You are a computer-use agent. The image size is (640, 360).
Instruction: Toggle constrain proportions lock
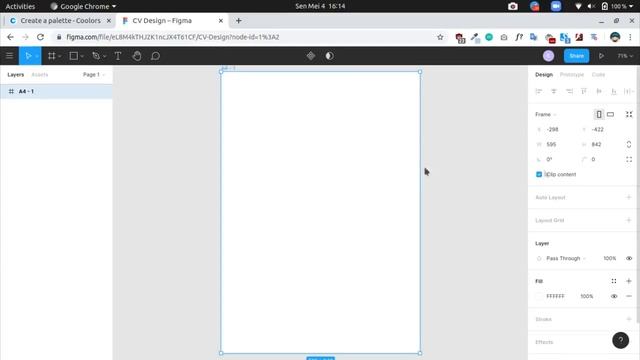pyautogui.click(x=629, y=144)
